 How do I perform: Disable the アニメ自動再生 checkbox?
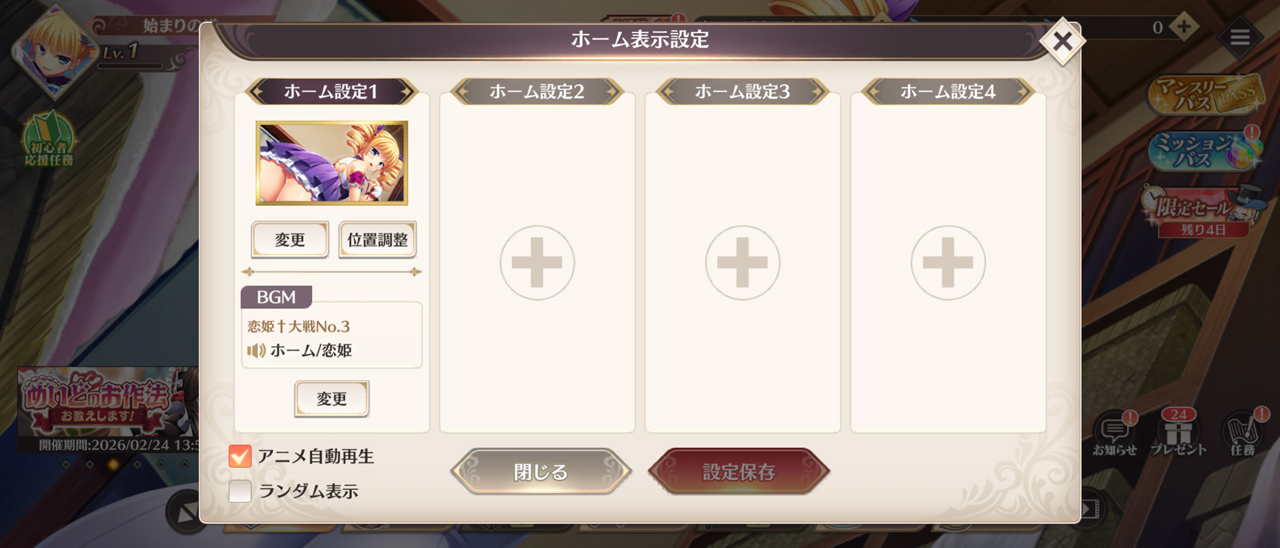tap(240, 456)
